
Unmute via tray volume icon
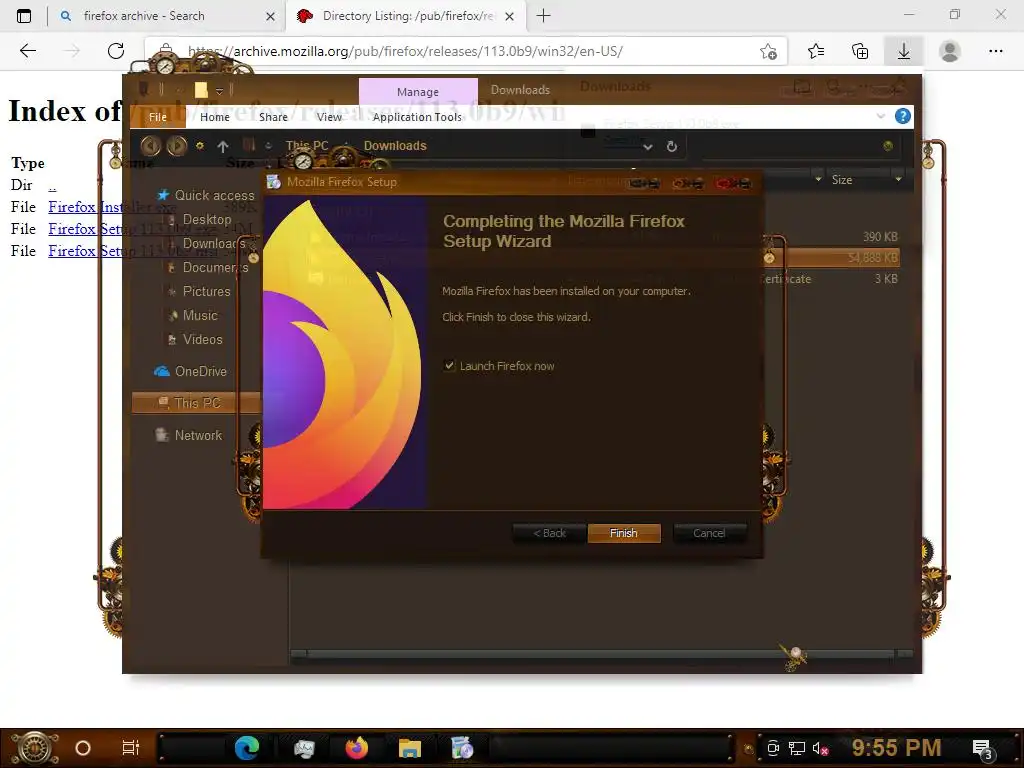point(820,748)
